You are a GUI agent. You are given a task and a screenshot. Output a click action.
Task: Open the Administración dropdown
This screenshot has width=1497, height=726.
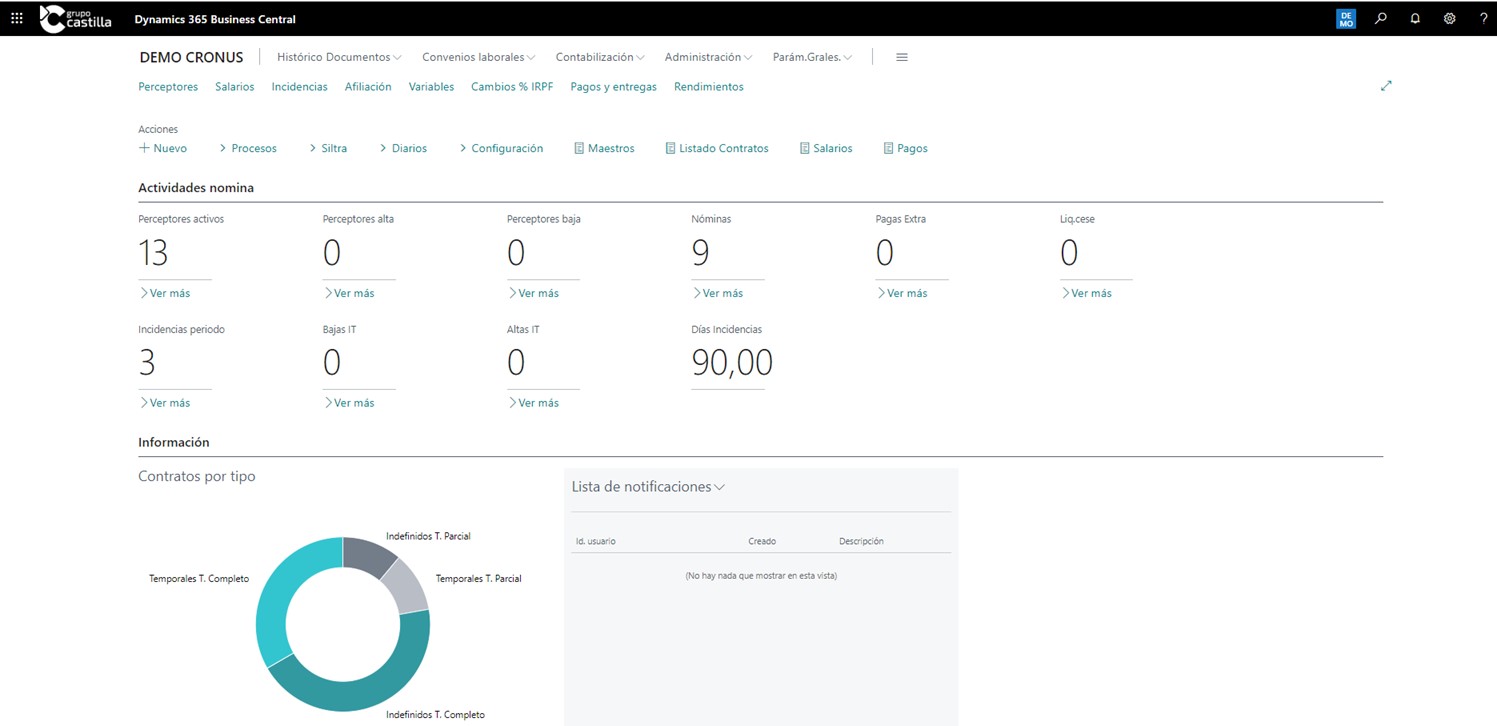(707, 57)
